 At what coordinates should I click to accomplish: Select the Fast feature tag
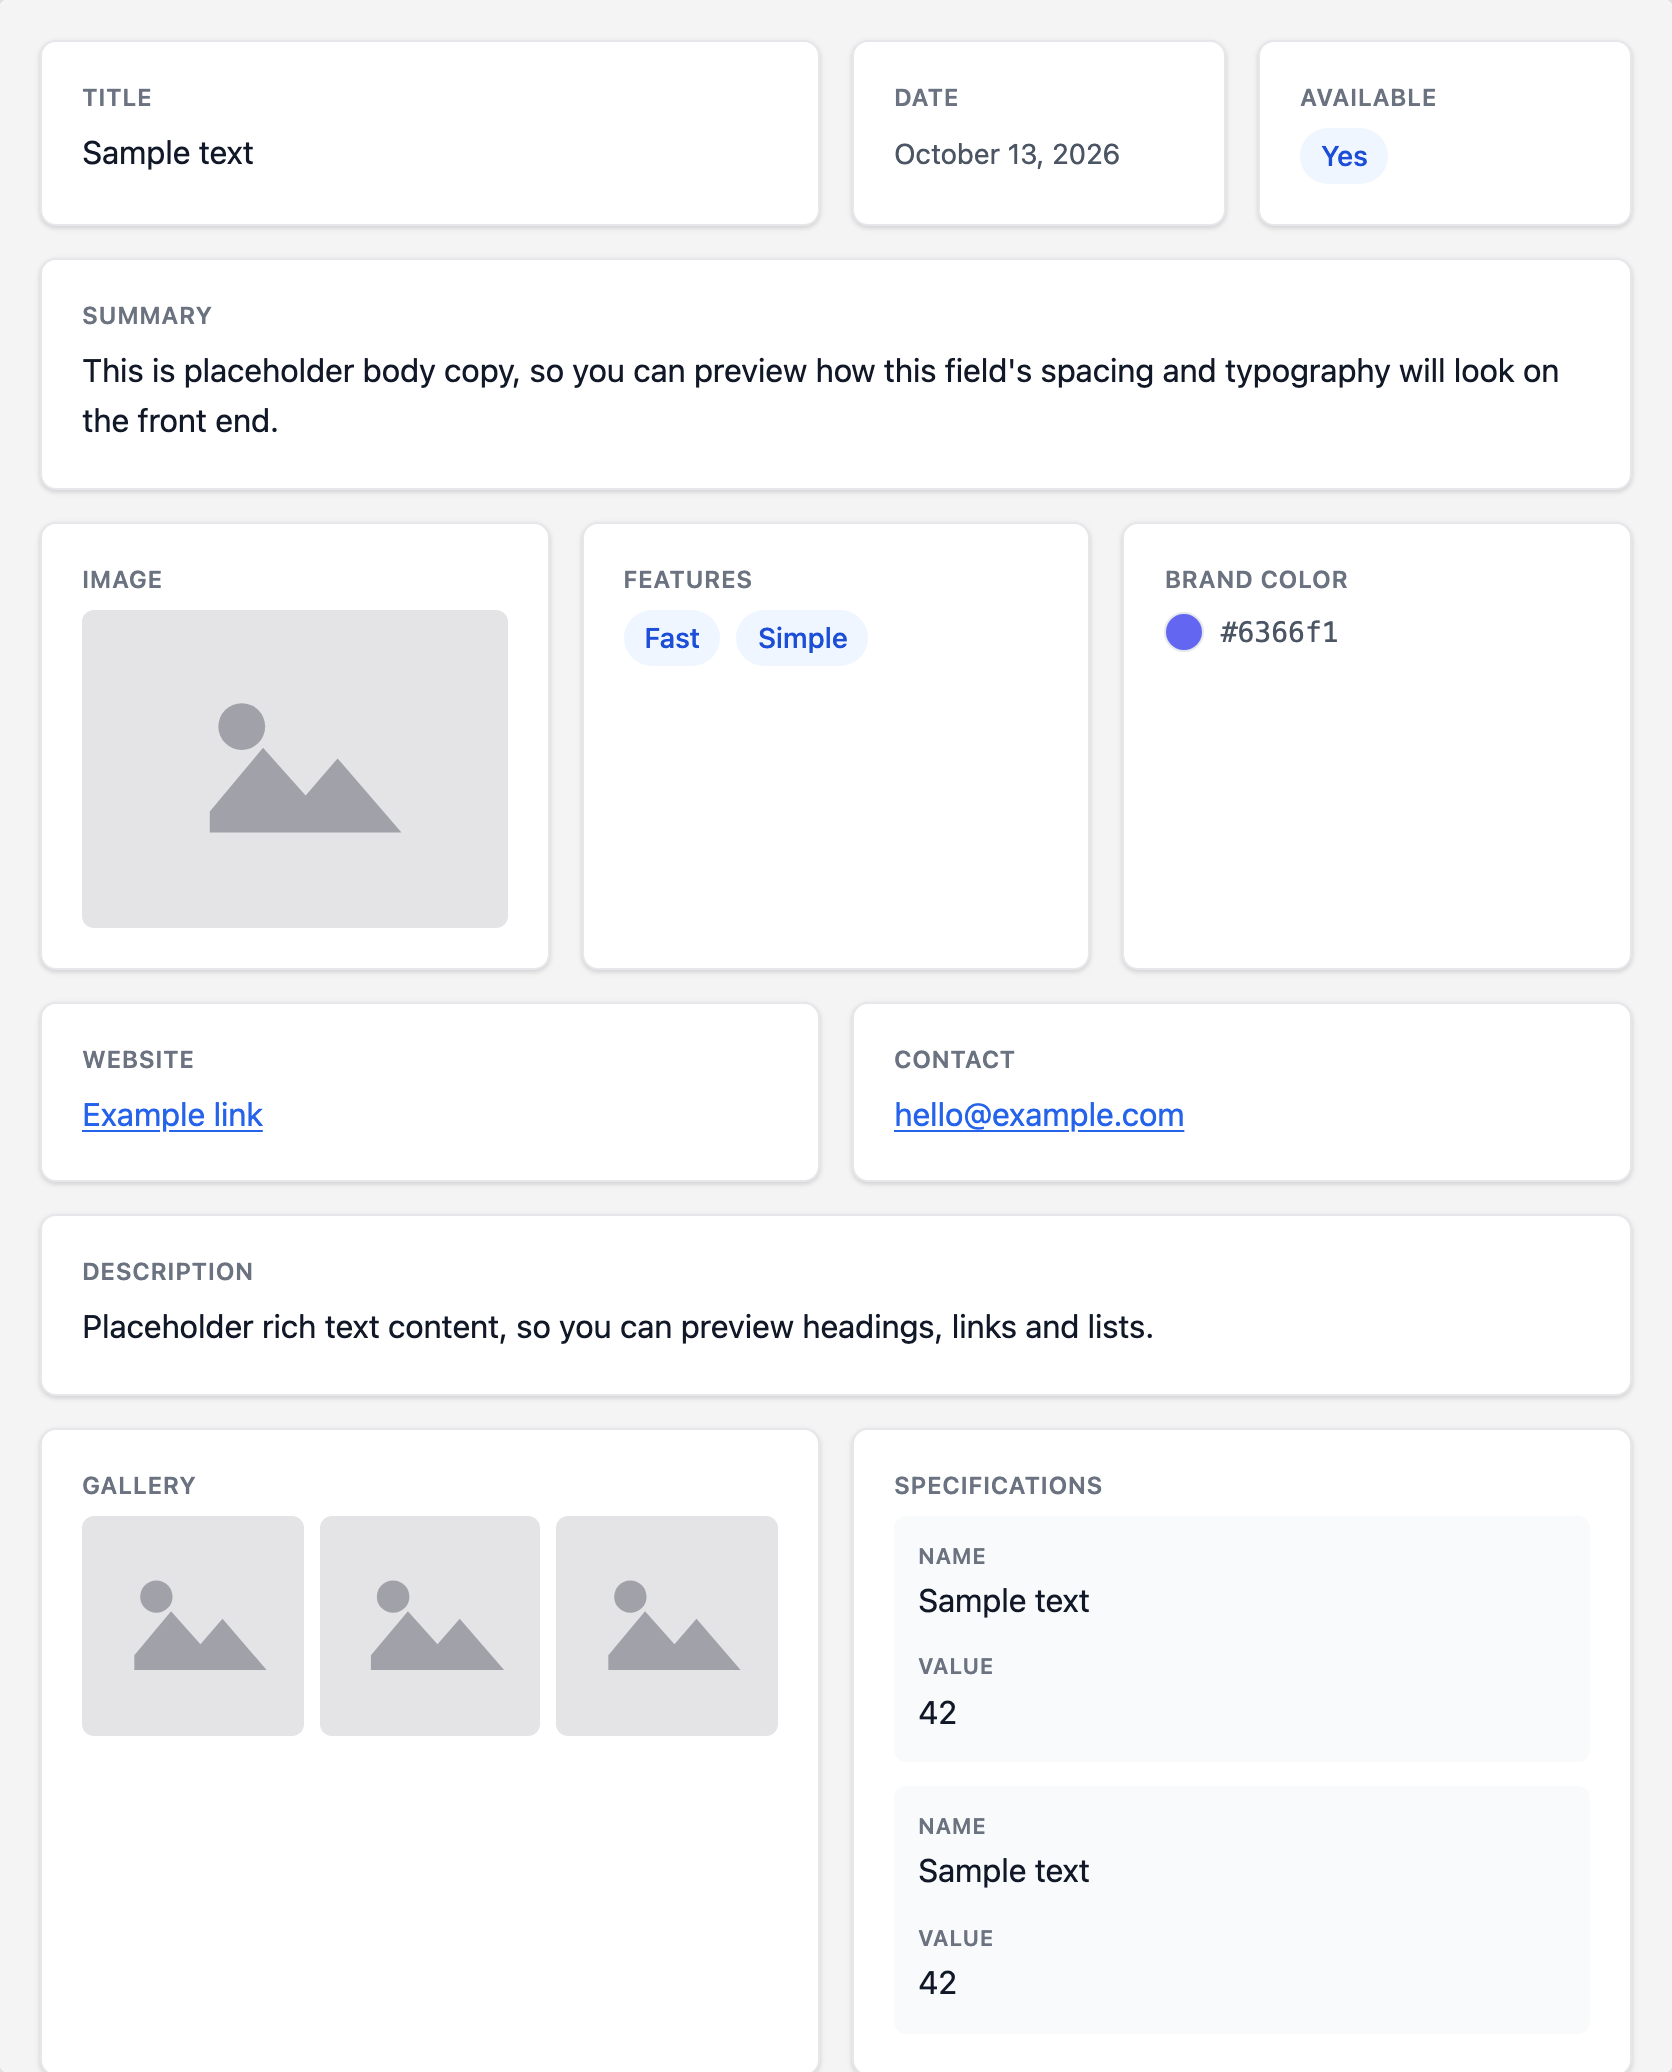click(672, 638)
